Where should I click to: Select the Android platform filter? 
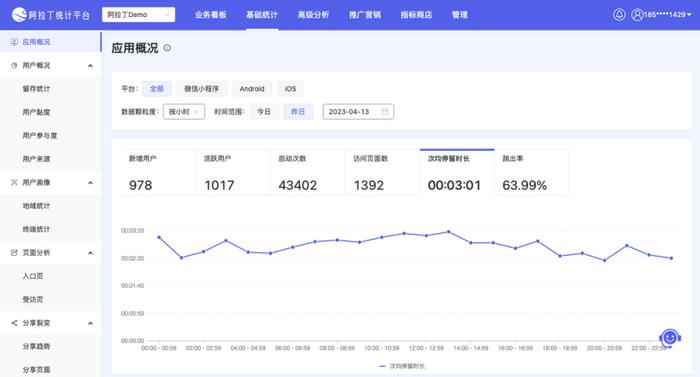pos(252,88)
